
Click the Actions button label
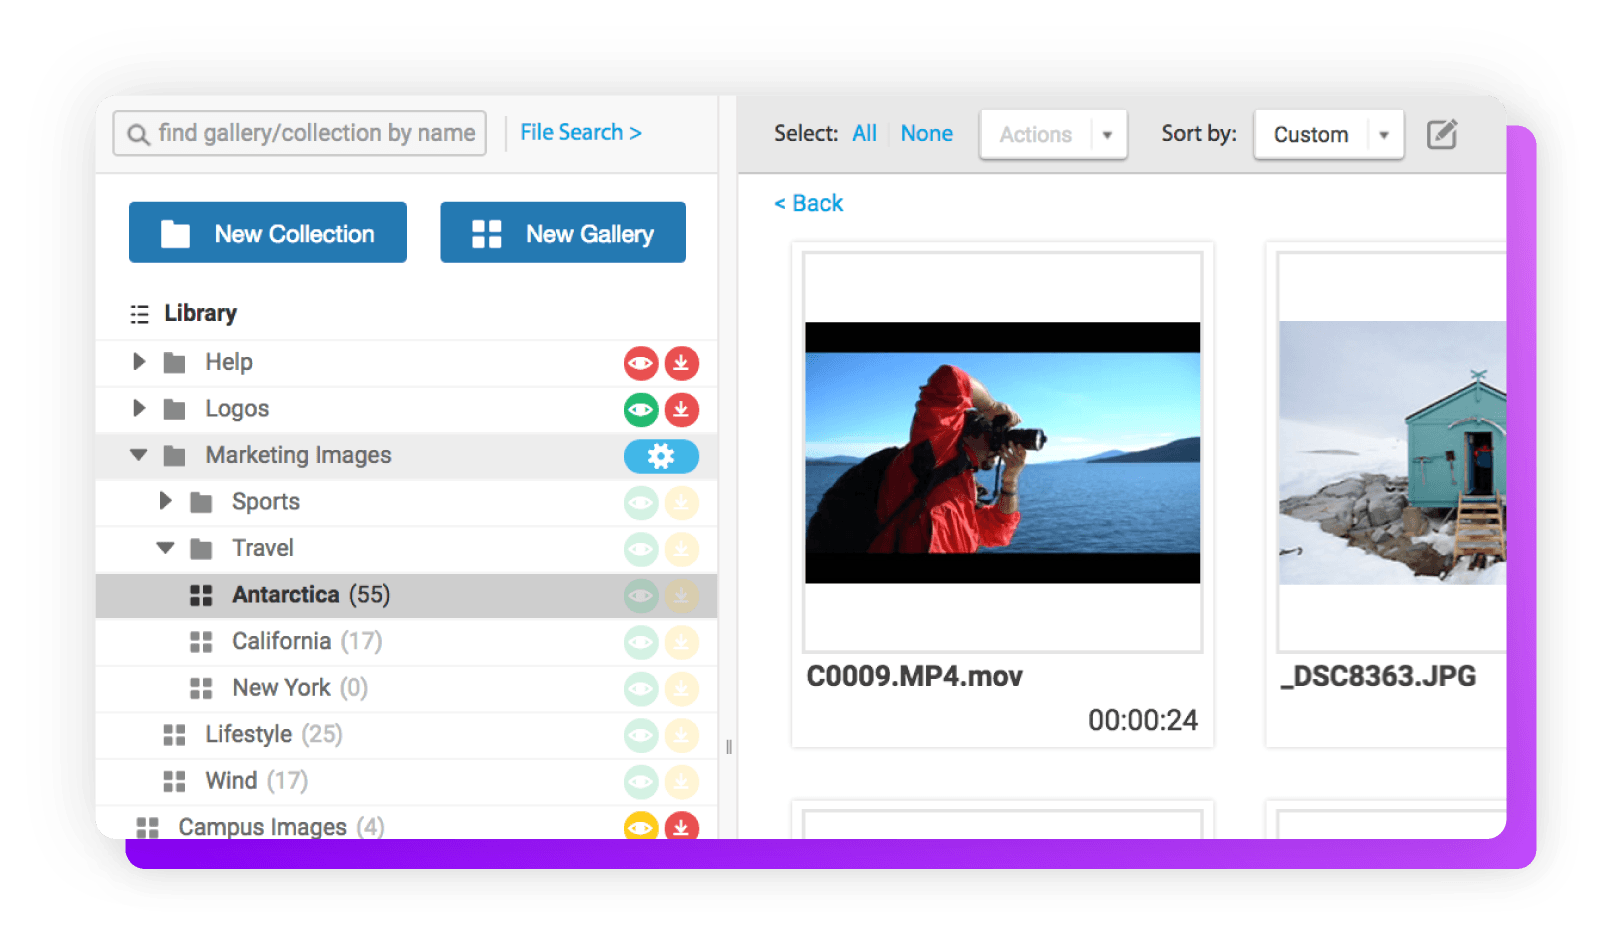pos(1036,135)
